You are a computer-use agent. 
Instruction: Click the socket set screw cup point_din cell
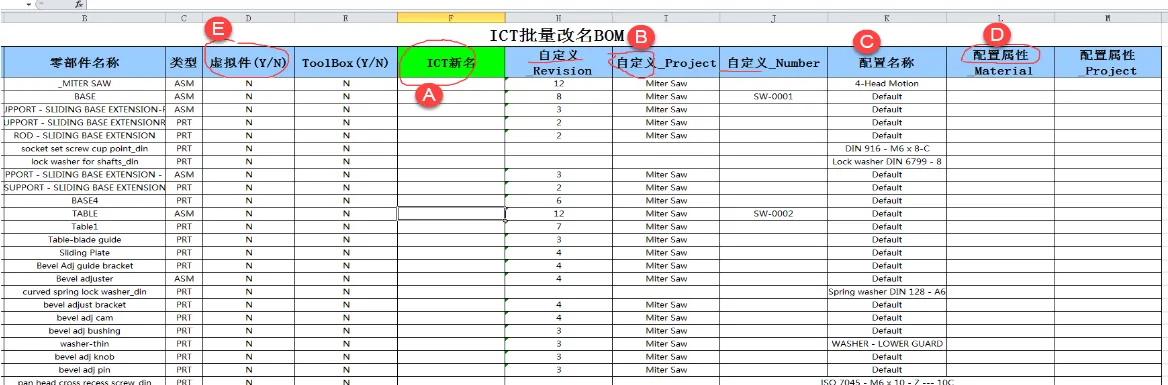tap(84, 149)
